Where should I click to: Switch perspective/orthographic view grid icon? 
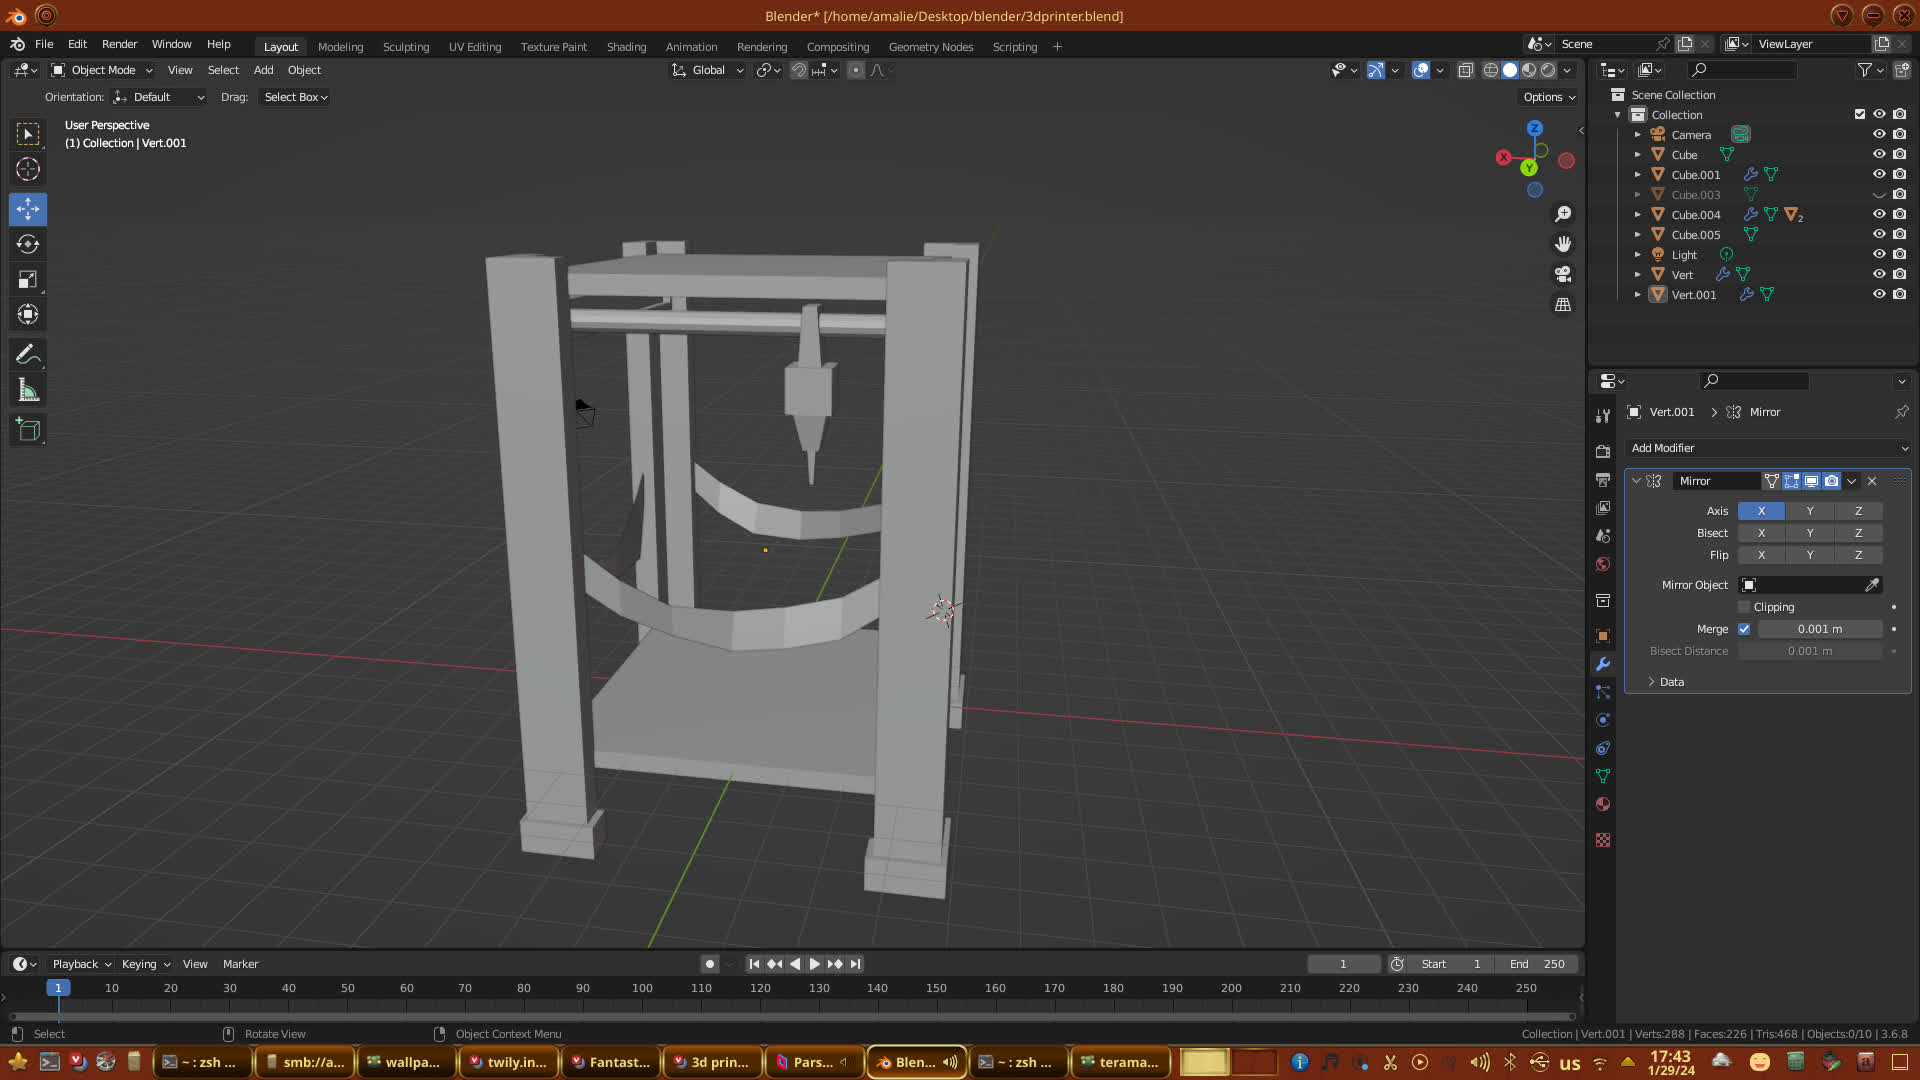(x=1563, y=304)
